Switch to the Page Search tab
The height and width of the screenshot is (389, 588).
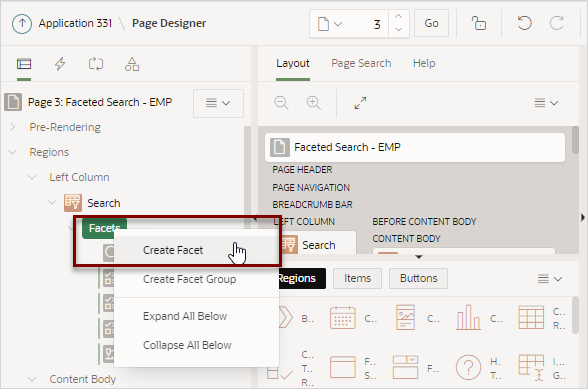[x=361, y=63]
